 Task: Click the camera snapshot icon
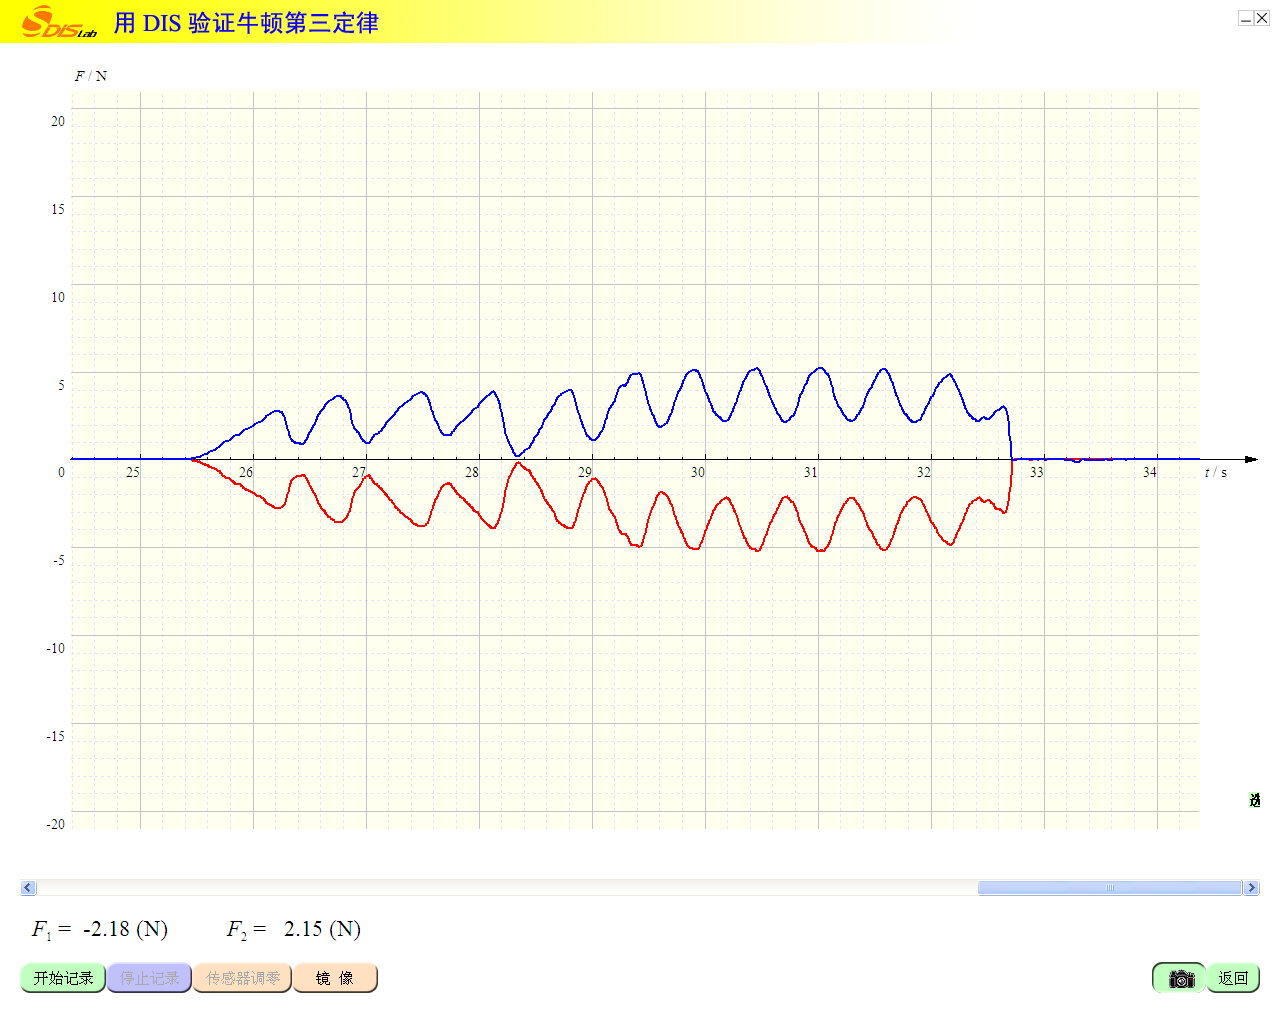click(x=1180, y=978)
